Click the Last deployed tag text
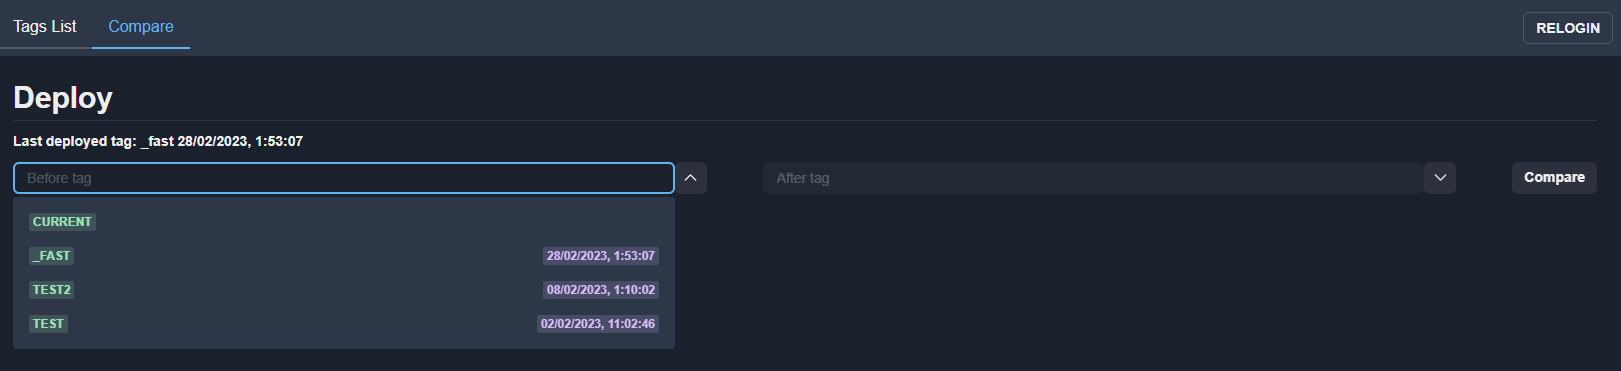Screen dimensions: 1621x371 [x=158, y=141]
